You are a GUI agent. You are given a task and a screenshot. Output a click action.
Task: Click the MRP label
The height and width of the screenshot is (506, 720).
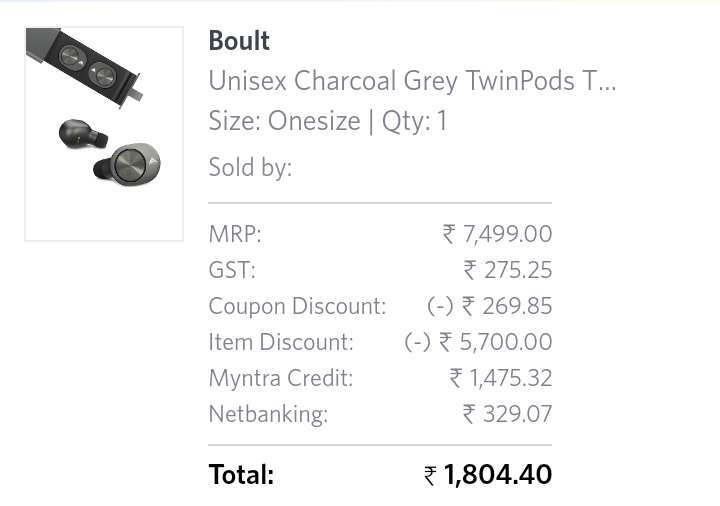(235, 234)
